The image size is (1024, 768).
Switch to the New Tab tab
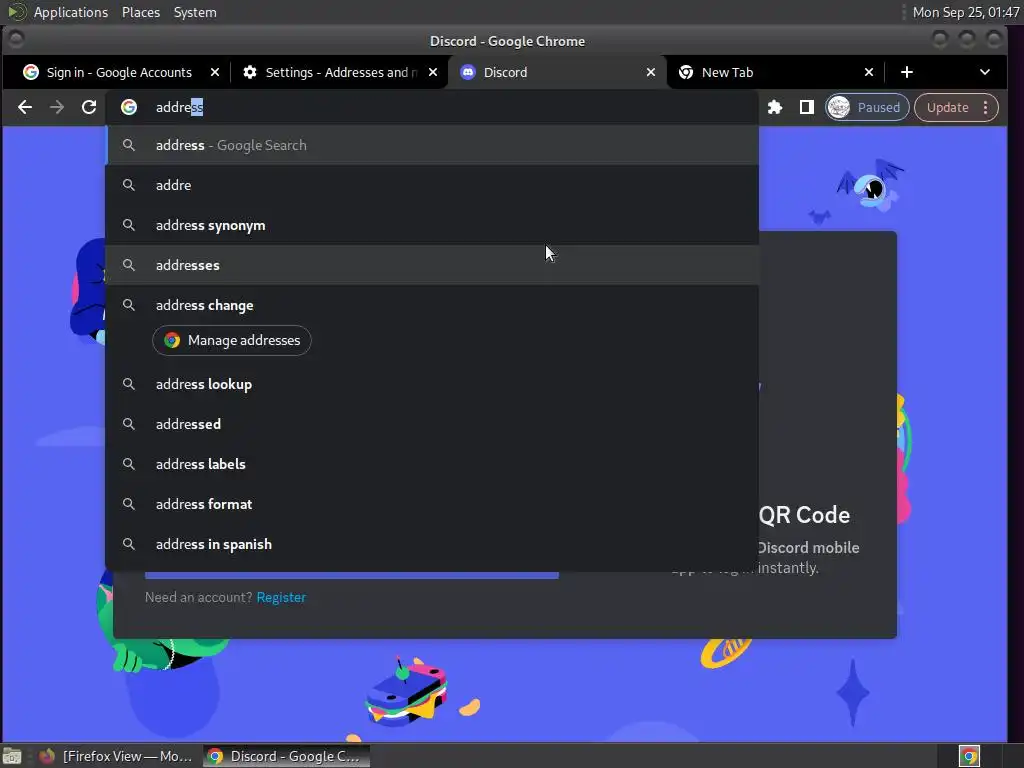(x=776, y=72)
